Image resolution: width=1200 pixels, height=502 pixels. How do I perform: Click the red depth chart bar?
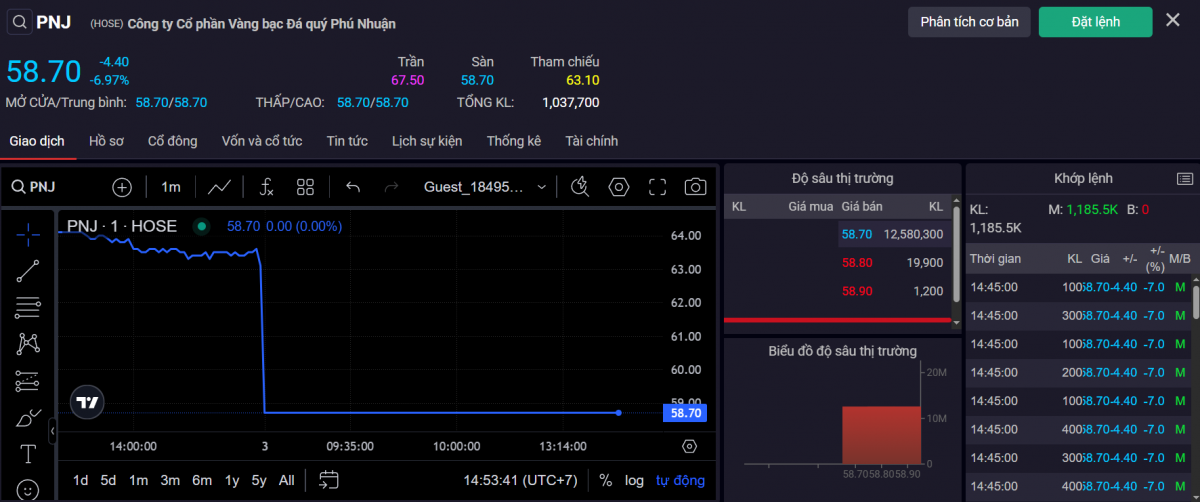click(880, 435)
